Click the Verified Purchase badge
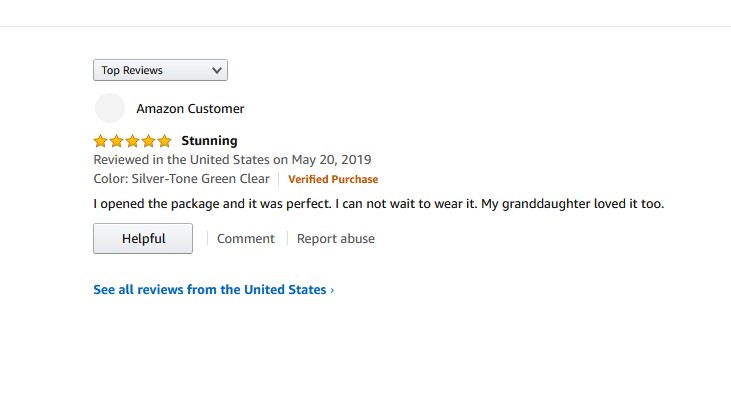Image resolution: width=731 pixels, height=418 pixels. point(333,180)
